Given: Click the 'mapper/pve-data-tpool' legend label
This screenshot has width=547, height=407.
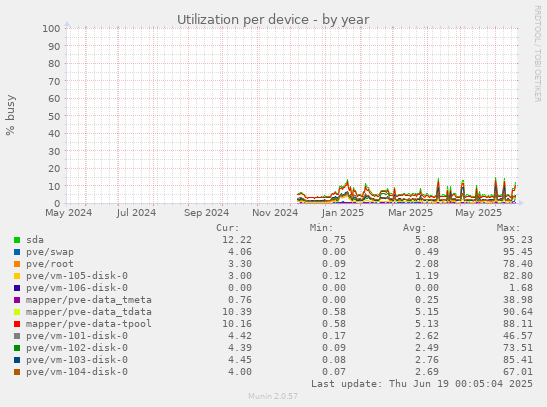Looking at the screenshot, I should pyautogui.click(x=89, y=324).
